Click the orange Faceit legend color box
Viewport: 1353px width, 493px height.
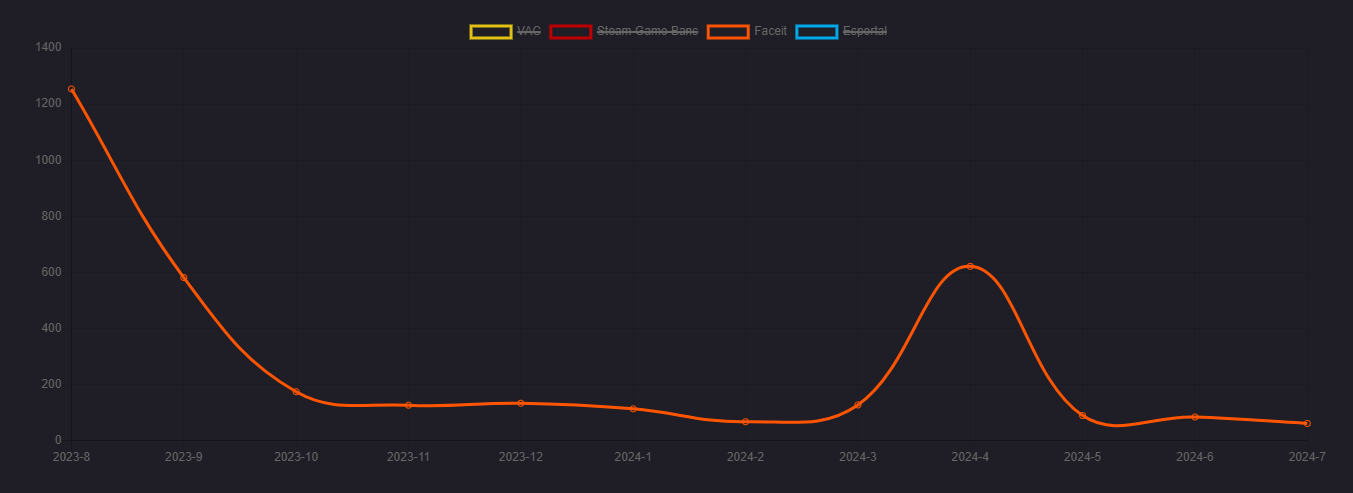coord(727,31)
